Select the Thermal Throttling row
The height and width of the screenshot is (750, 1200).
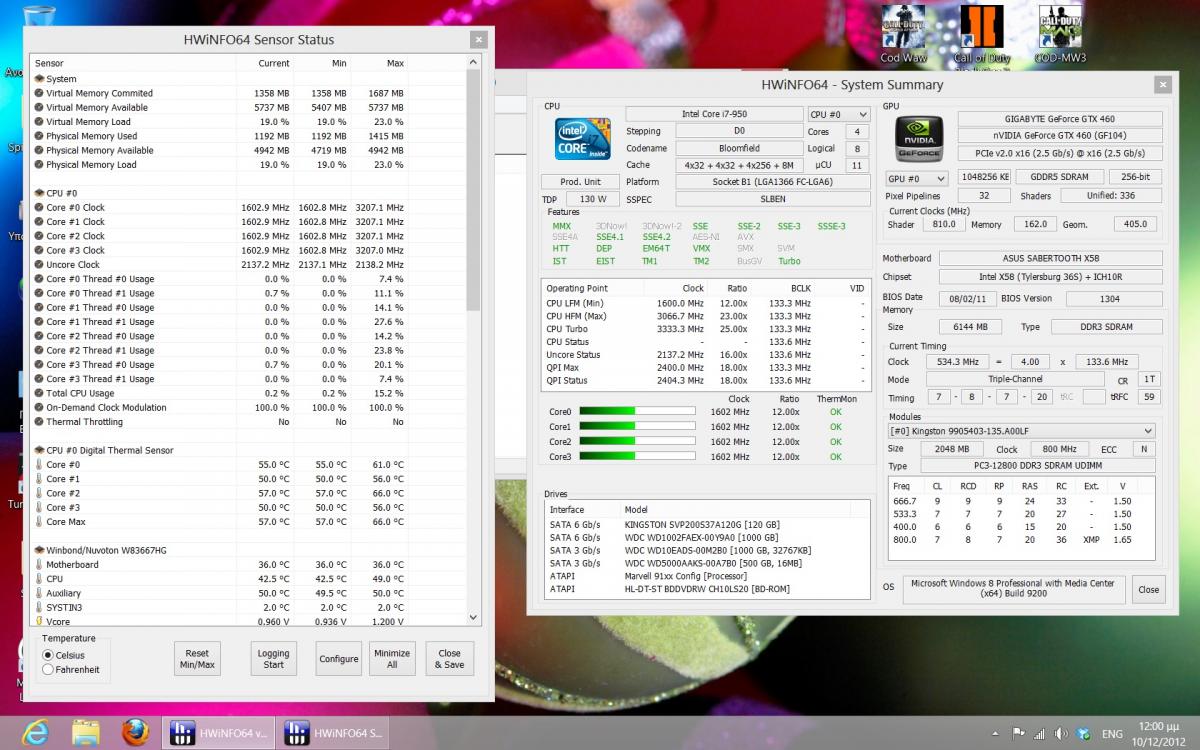(219, 422)
